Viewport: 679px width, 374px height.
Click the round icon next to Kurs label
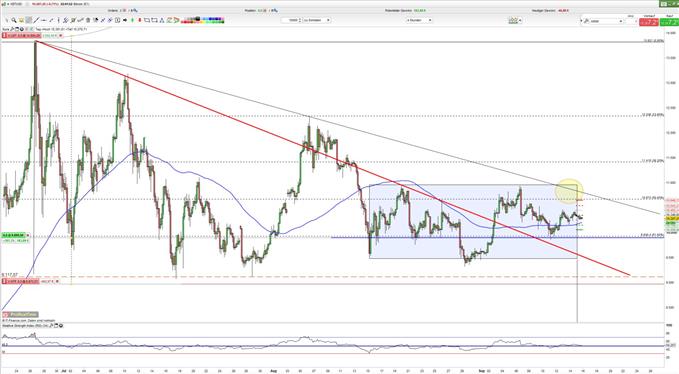pyautogui.click(x=22, y=29)
